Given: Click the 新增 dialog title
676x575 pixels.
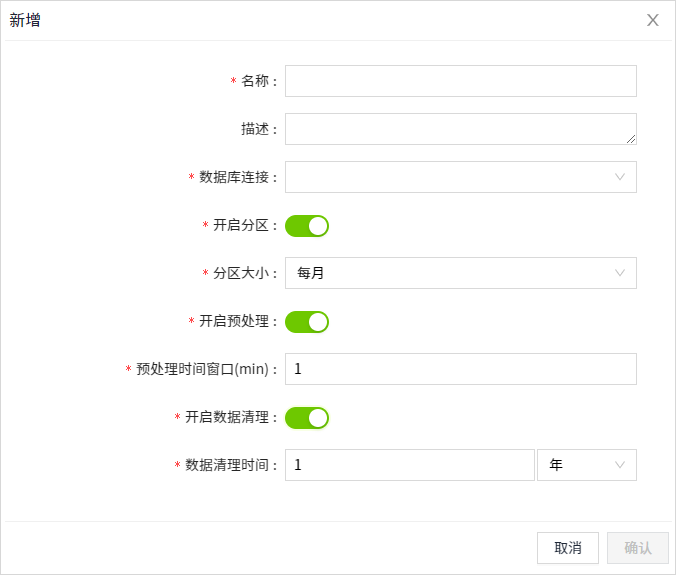Looking at the screenshot, I should point(26,20).
